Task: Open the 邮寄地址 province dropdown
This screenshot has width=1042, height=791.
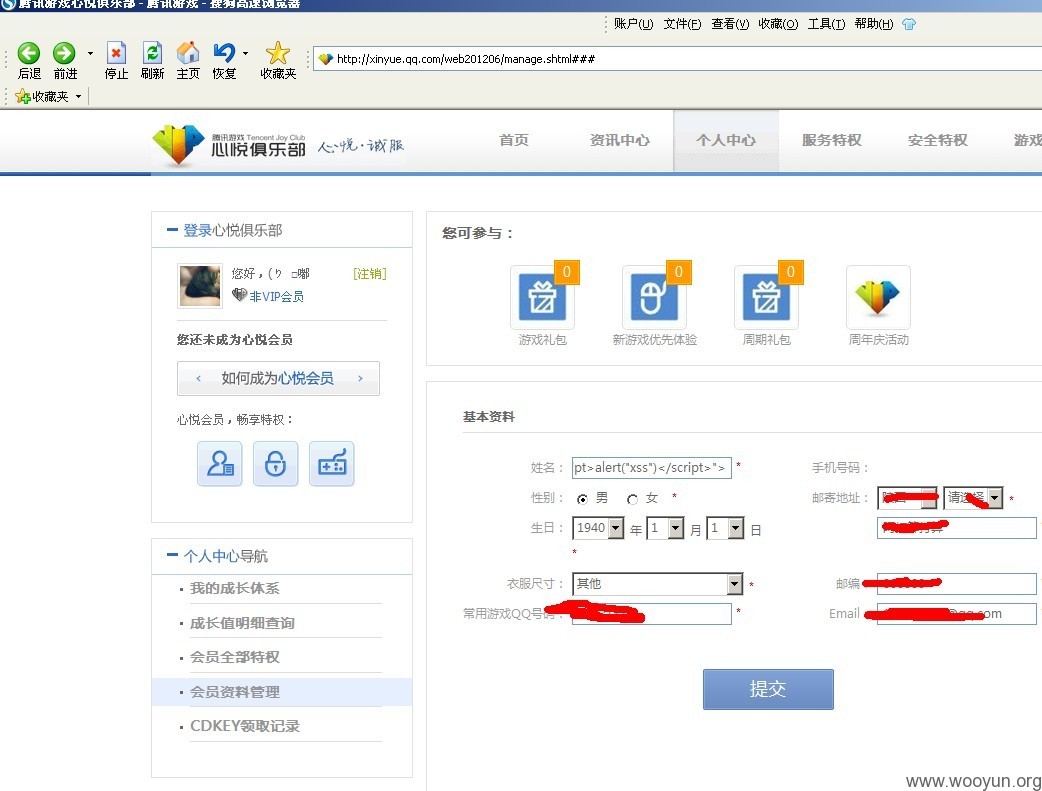Action: pyautogui.click(x=907, y=498)
